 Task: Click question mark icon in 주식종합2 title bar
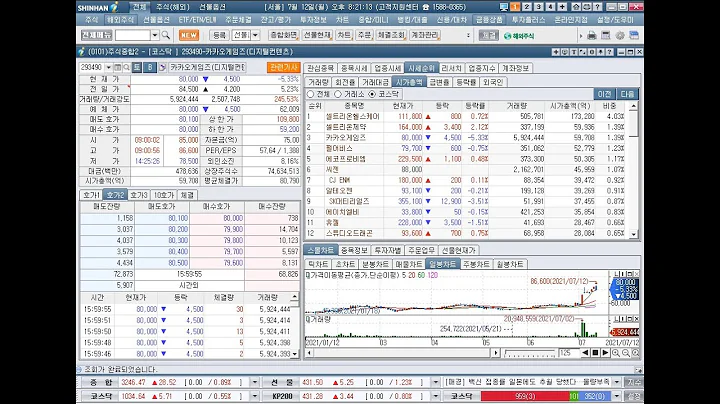(x=609, y=52)
